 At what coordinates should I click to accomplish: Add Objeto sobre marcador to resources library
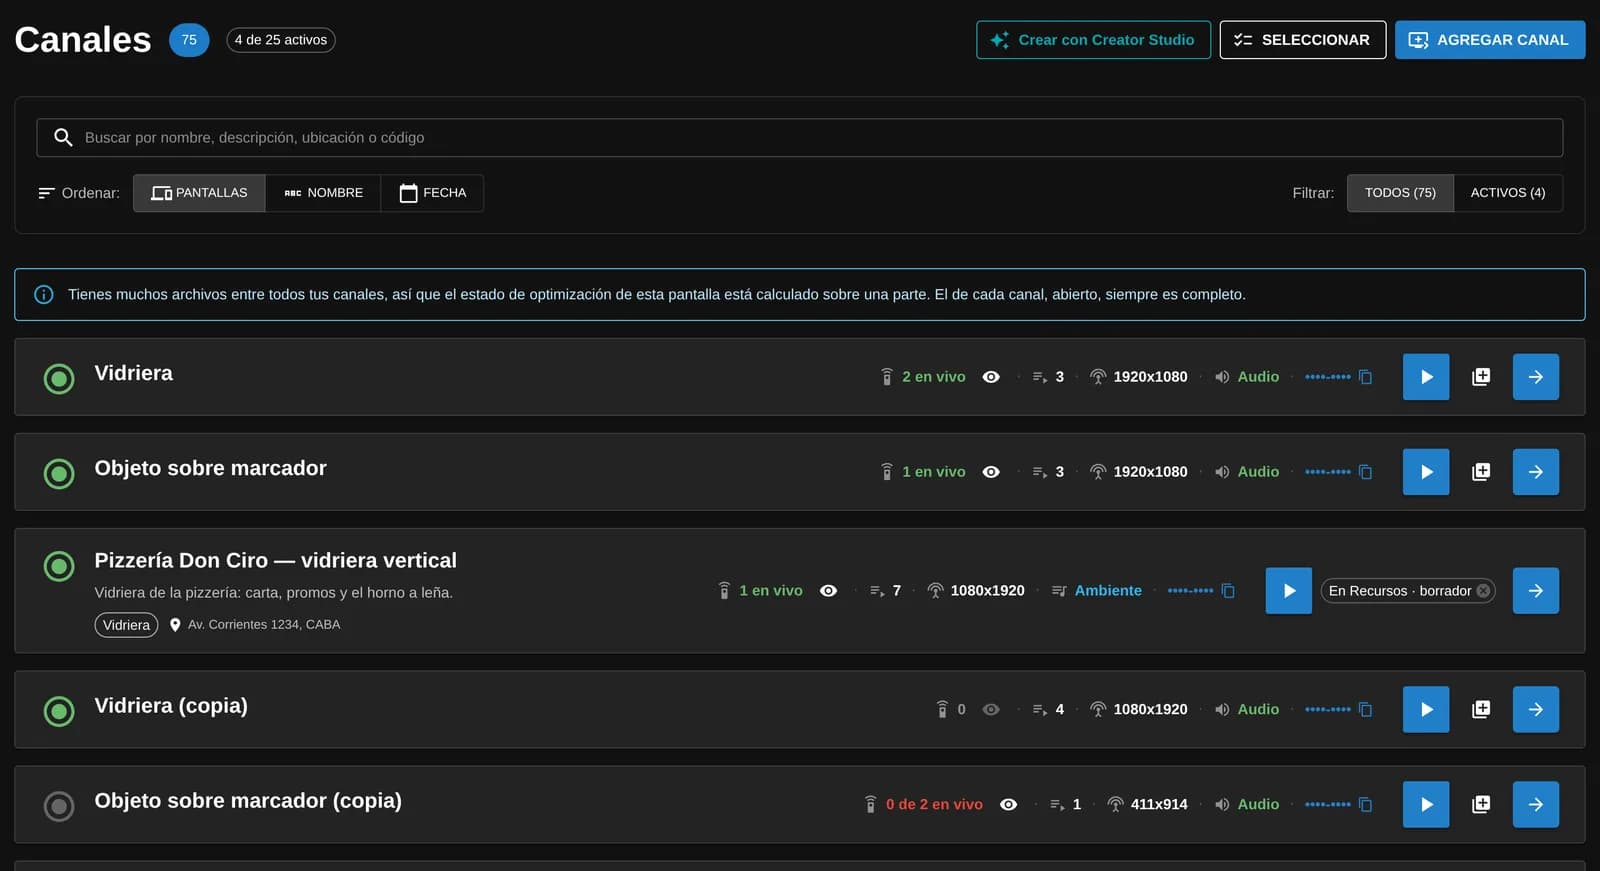point(1481,472)
